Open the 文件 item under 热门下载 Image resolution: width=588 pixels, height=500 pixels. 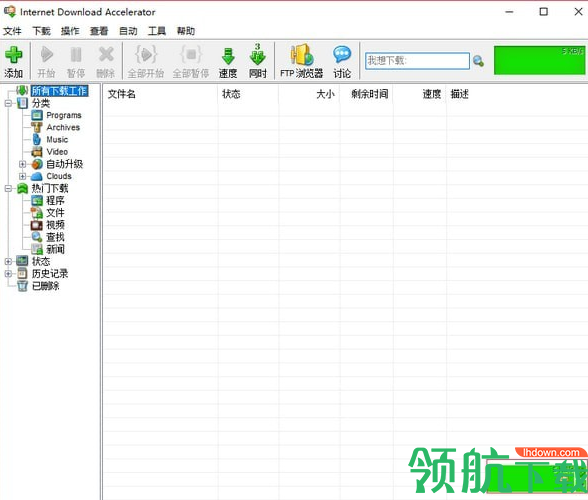pos(55,213)
